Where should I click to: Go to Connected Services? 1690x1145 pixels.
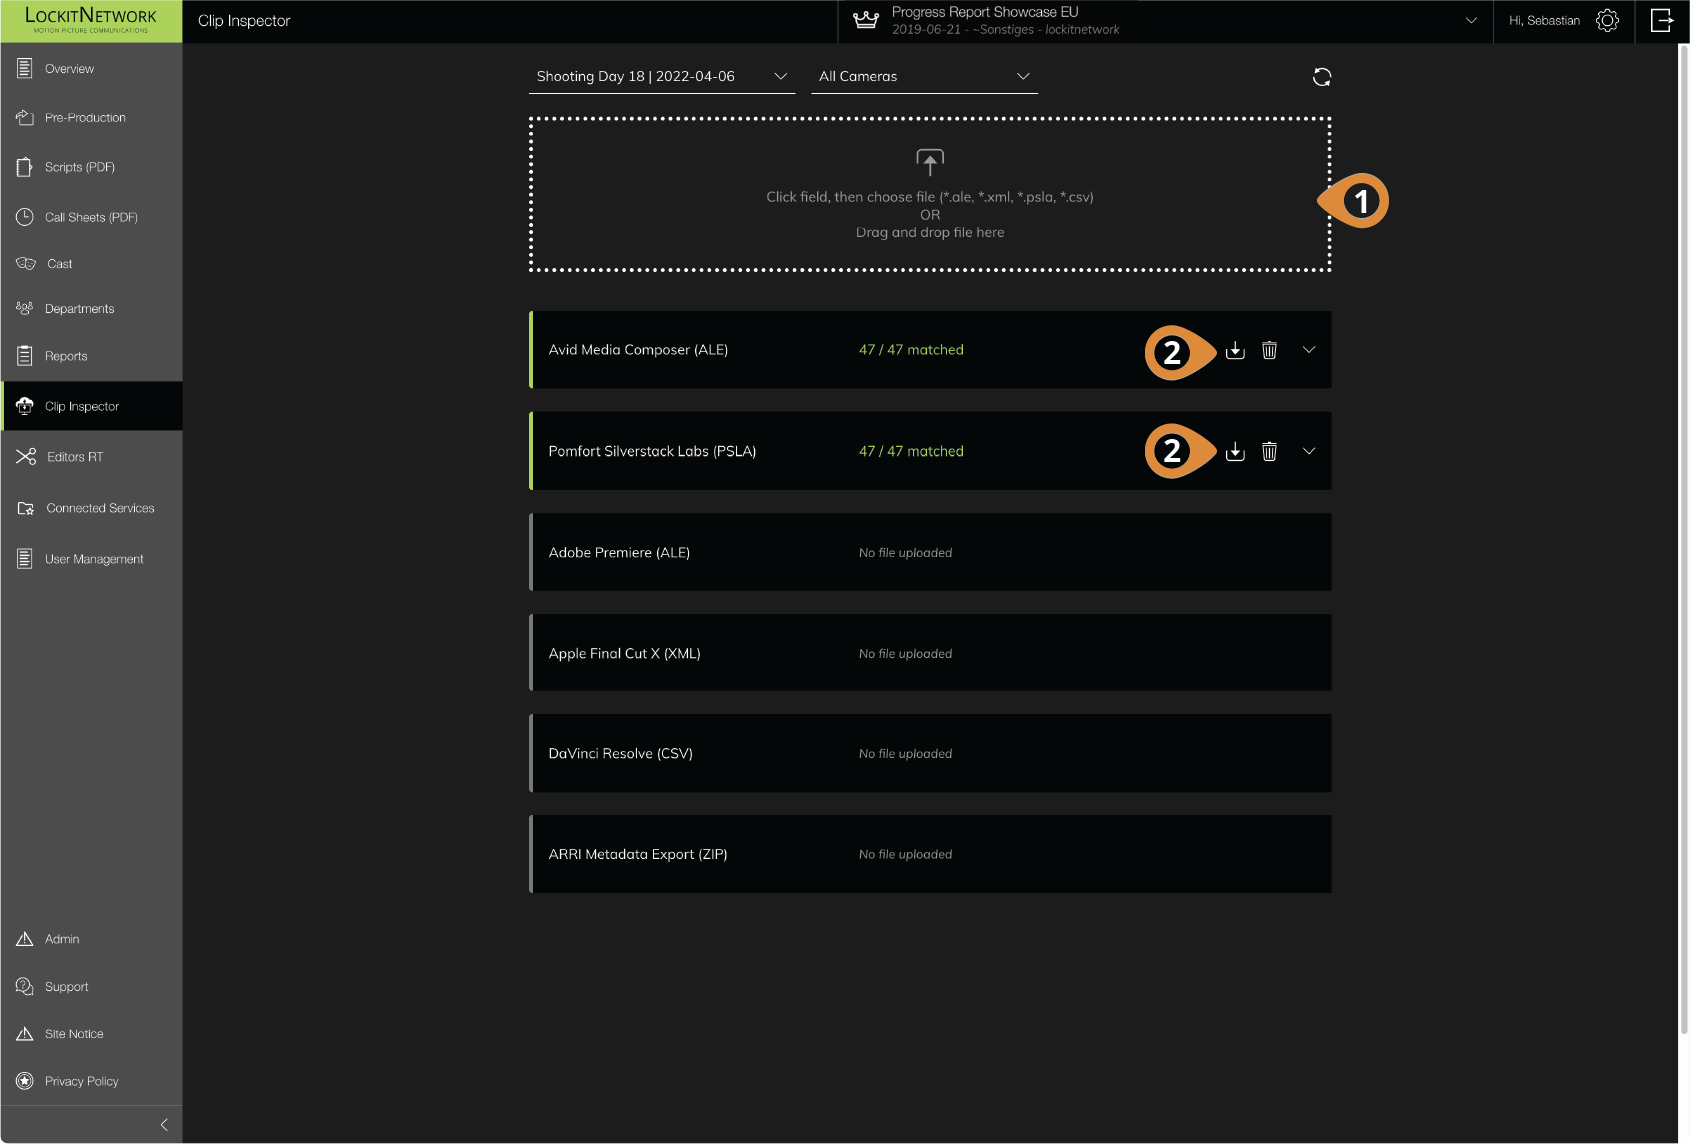pyautogui.click(x=91, y=508)
